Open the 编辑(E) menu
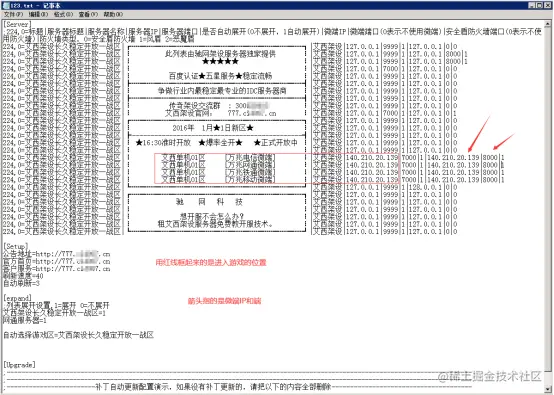This screenshot has height=395, width=554. pos(38,14)
